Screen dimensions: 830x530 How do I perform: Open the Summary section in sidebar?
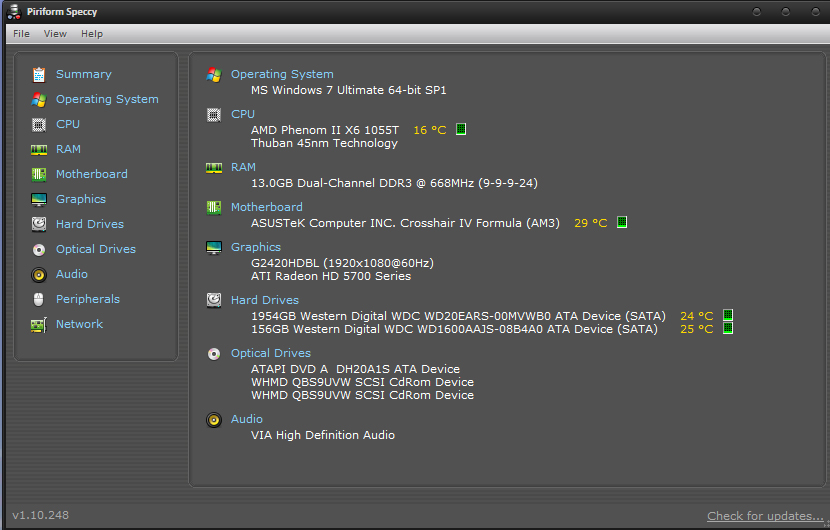click(84, 74)
